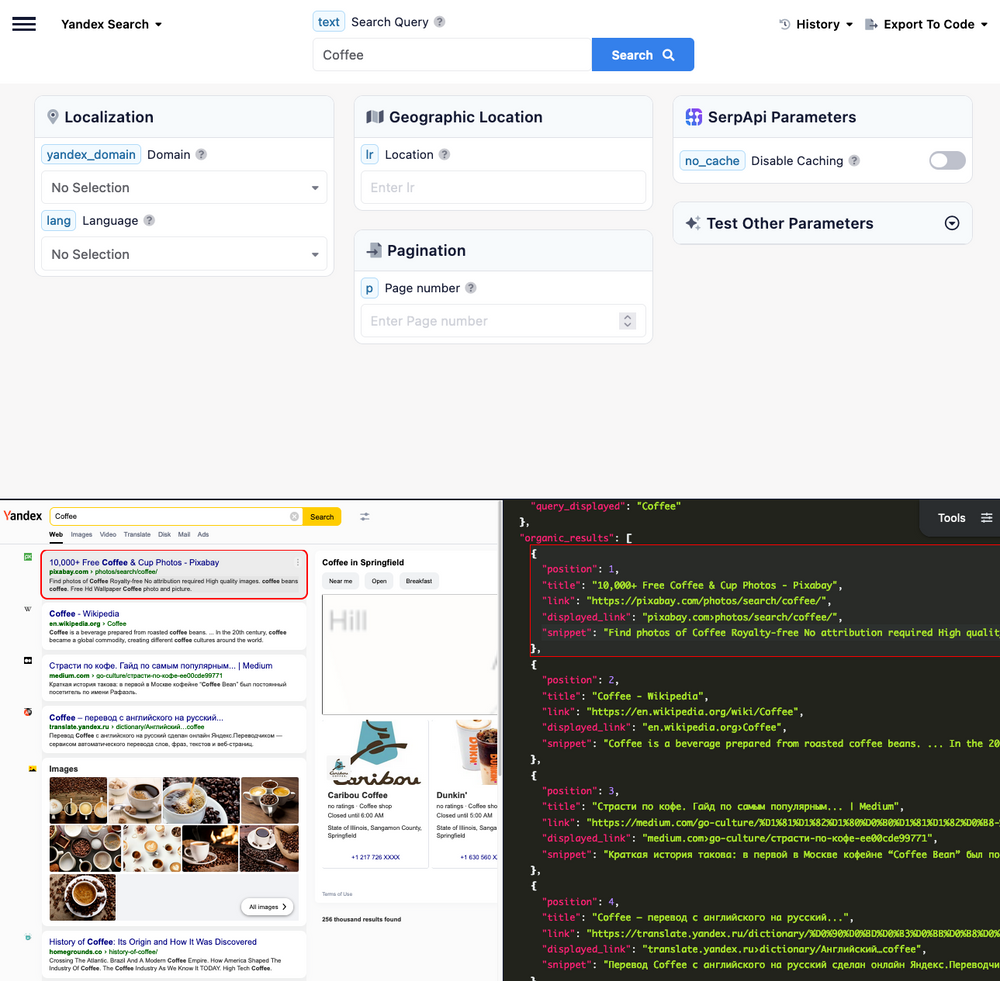Enable the Disable Caching switch

946,160
